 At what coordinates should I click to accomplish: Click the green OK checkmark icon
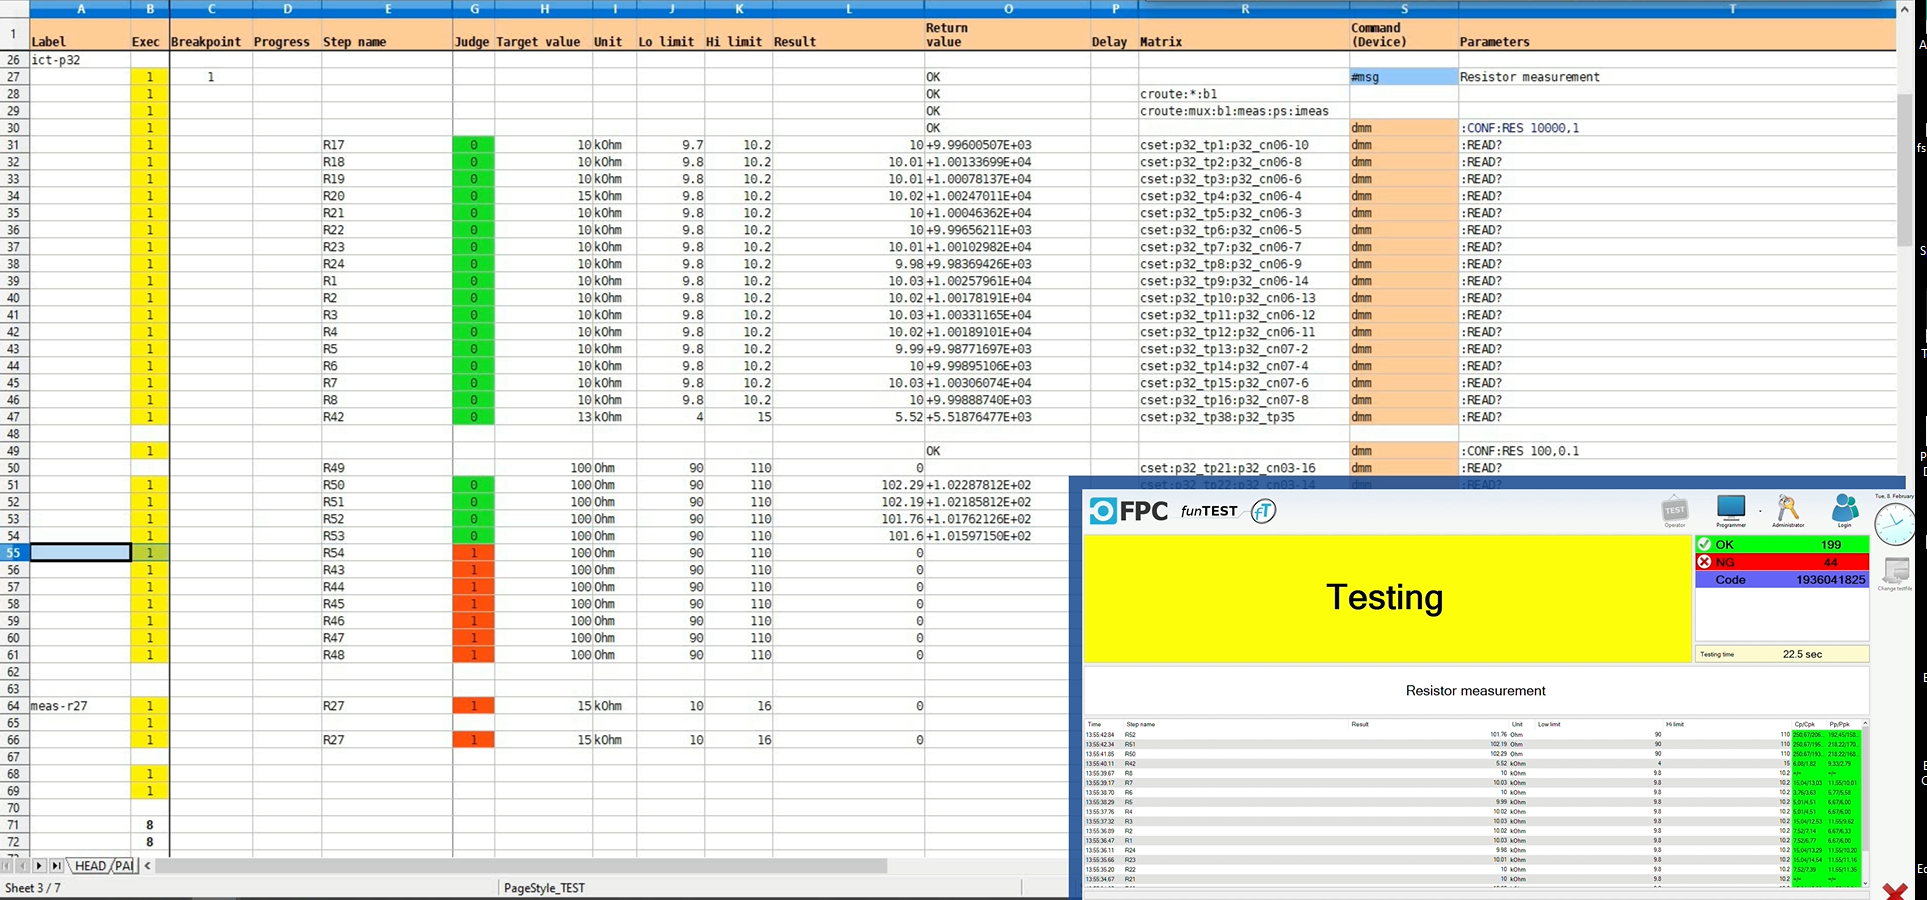point(1704,545)
